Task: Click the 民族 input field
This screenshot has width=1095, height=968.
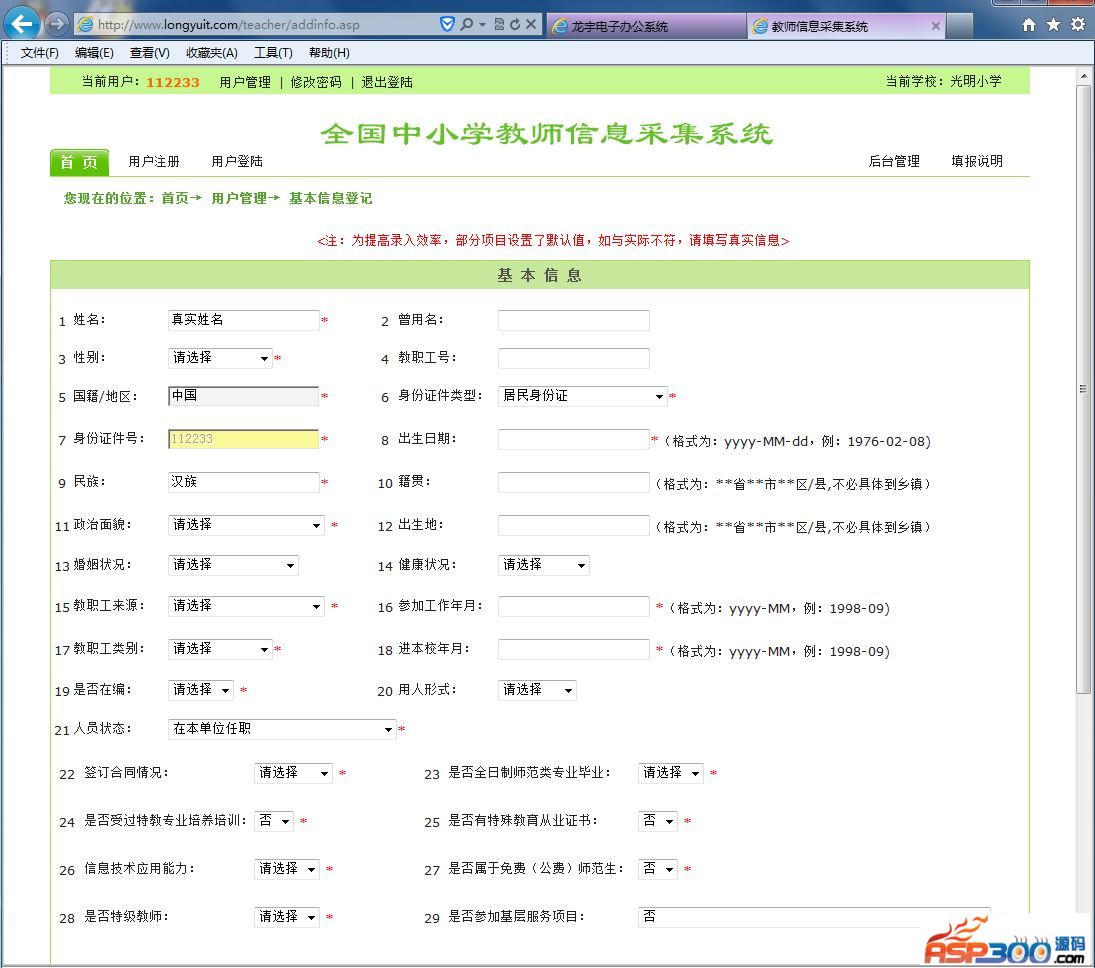Action: click(x=244, y=482)
